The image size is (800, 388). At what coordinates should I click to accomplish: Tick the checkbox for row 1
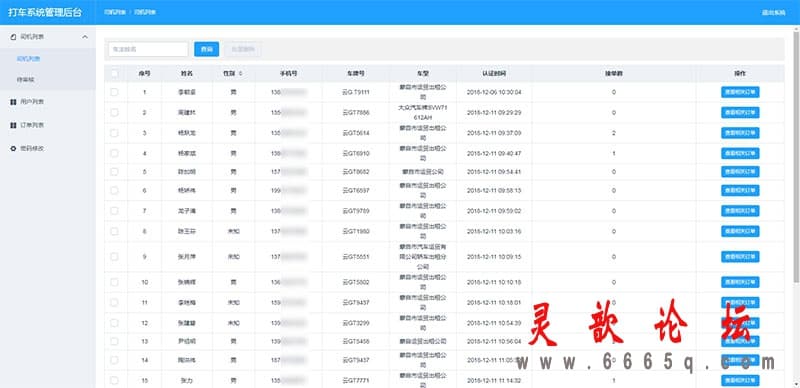coord(114,92)
